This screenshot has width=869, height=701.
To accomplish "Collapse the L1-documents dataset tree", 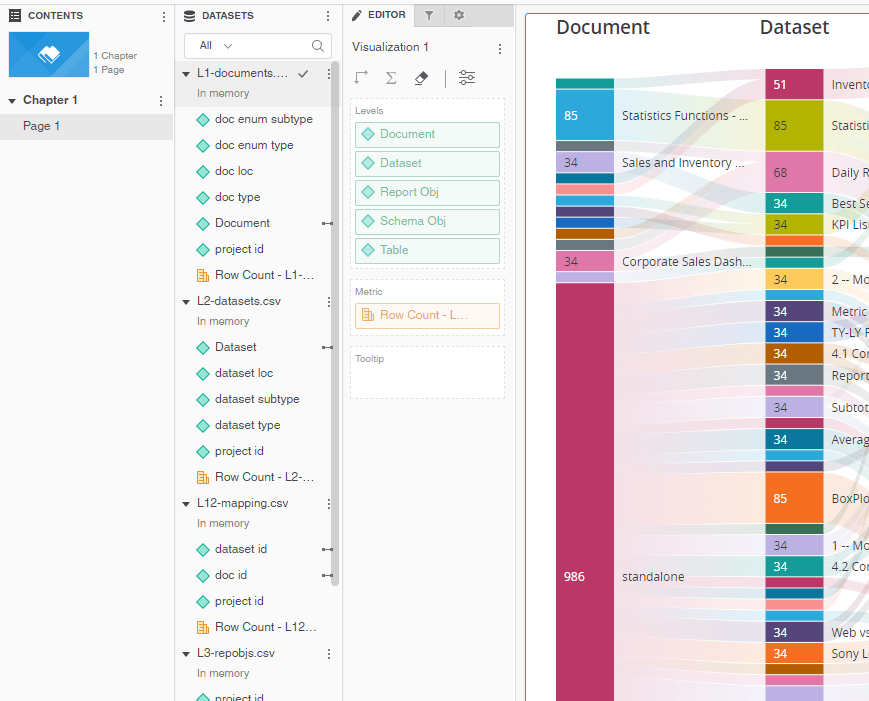I will point(186,75).
